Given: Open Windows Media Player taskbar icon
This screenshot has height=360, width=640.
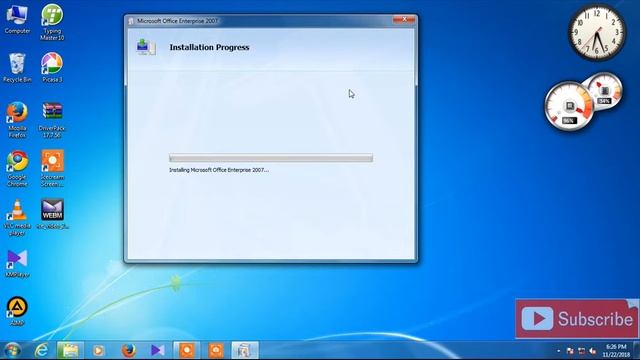Looking at the screenshot, I should (98, 350).
